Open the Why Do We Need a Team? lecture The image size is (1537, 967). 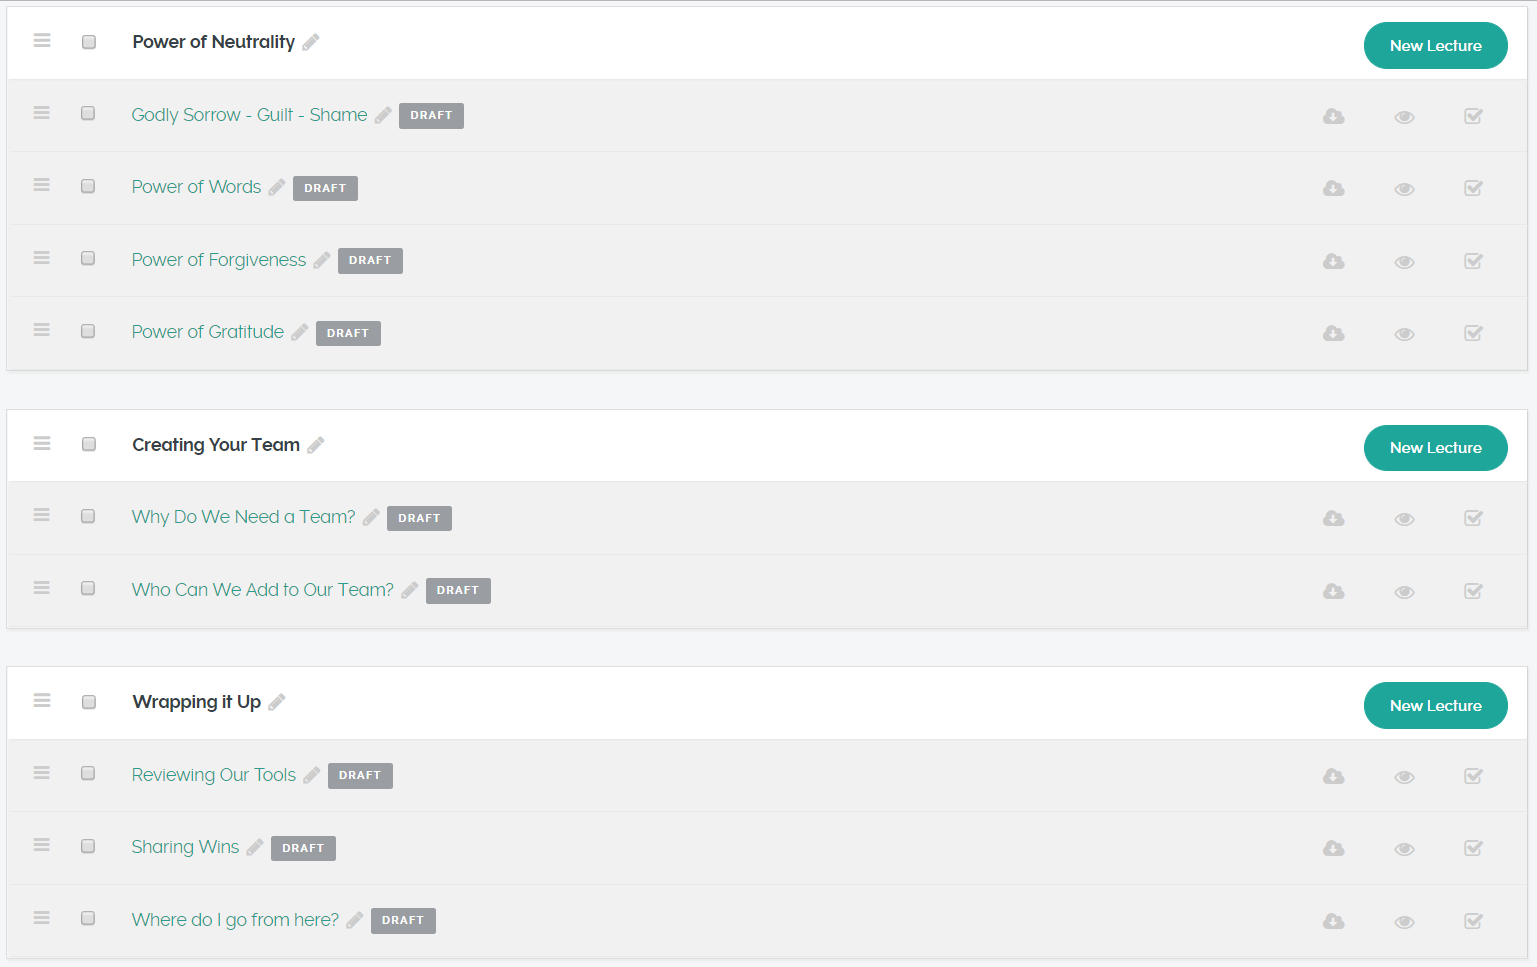click(243, 517)
